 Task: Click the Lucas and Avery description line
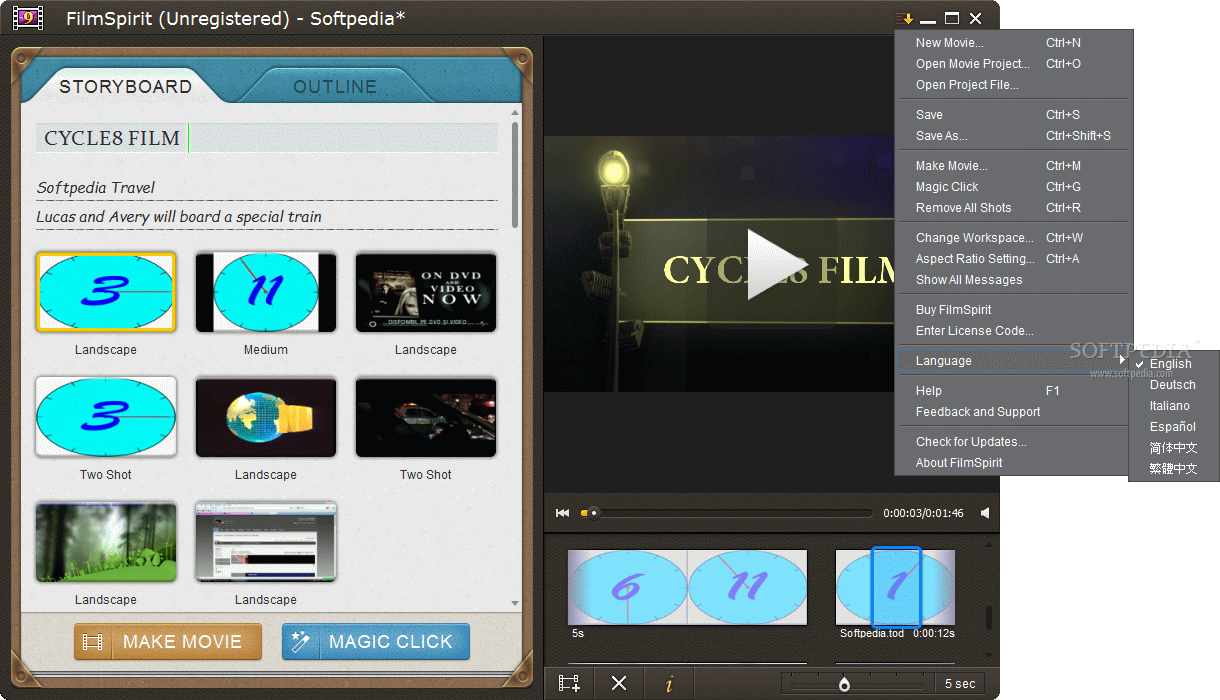click(267, 217)
